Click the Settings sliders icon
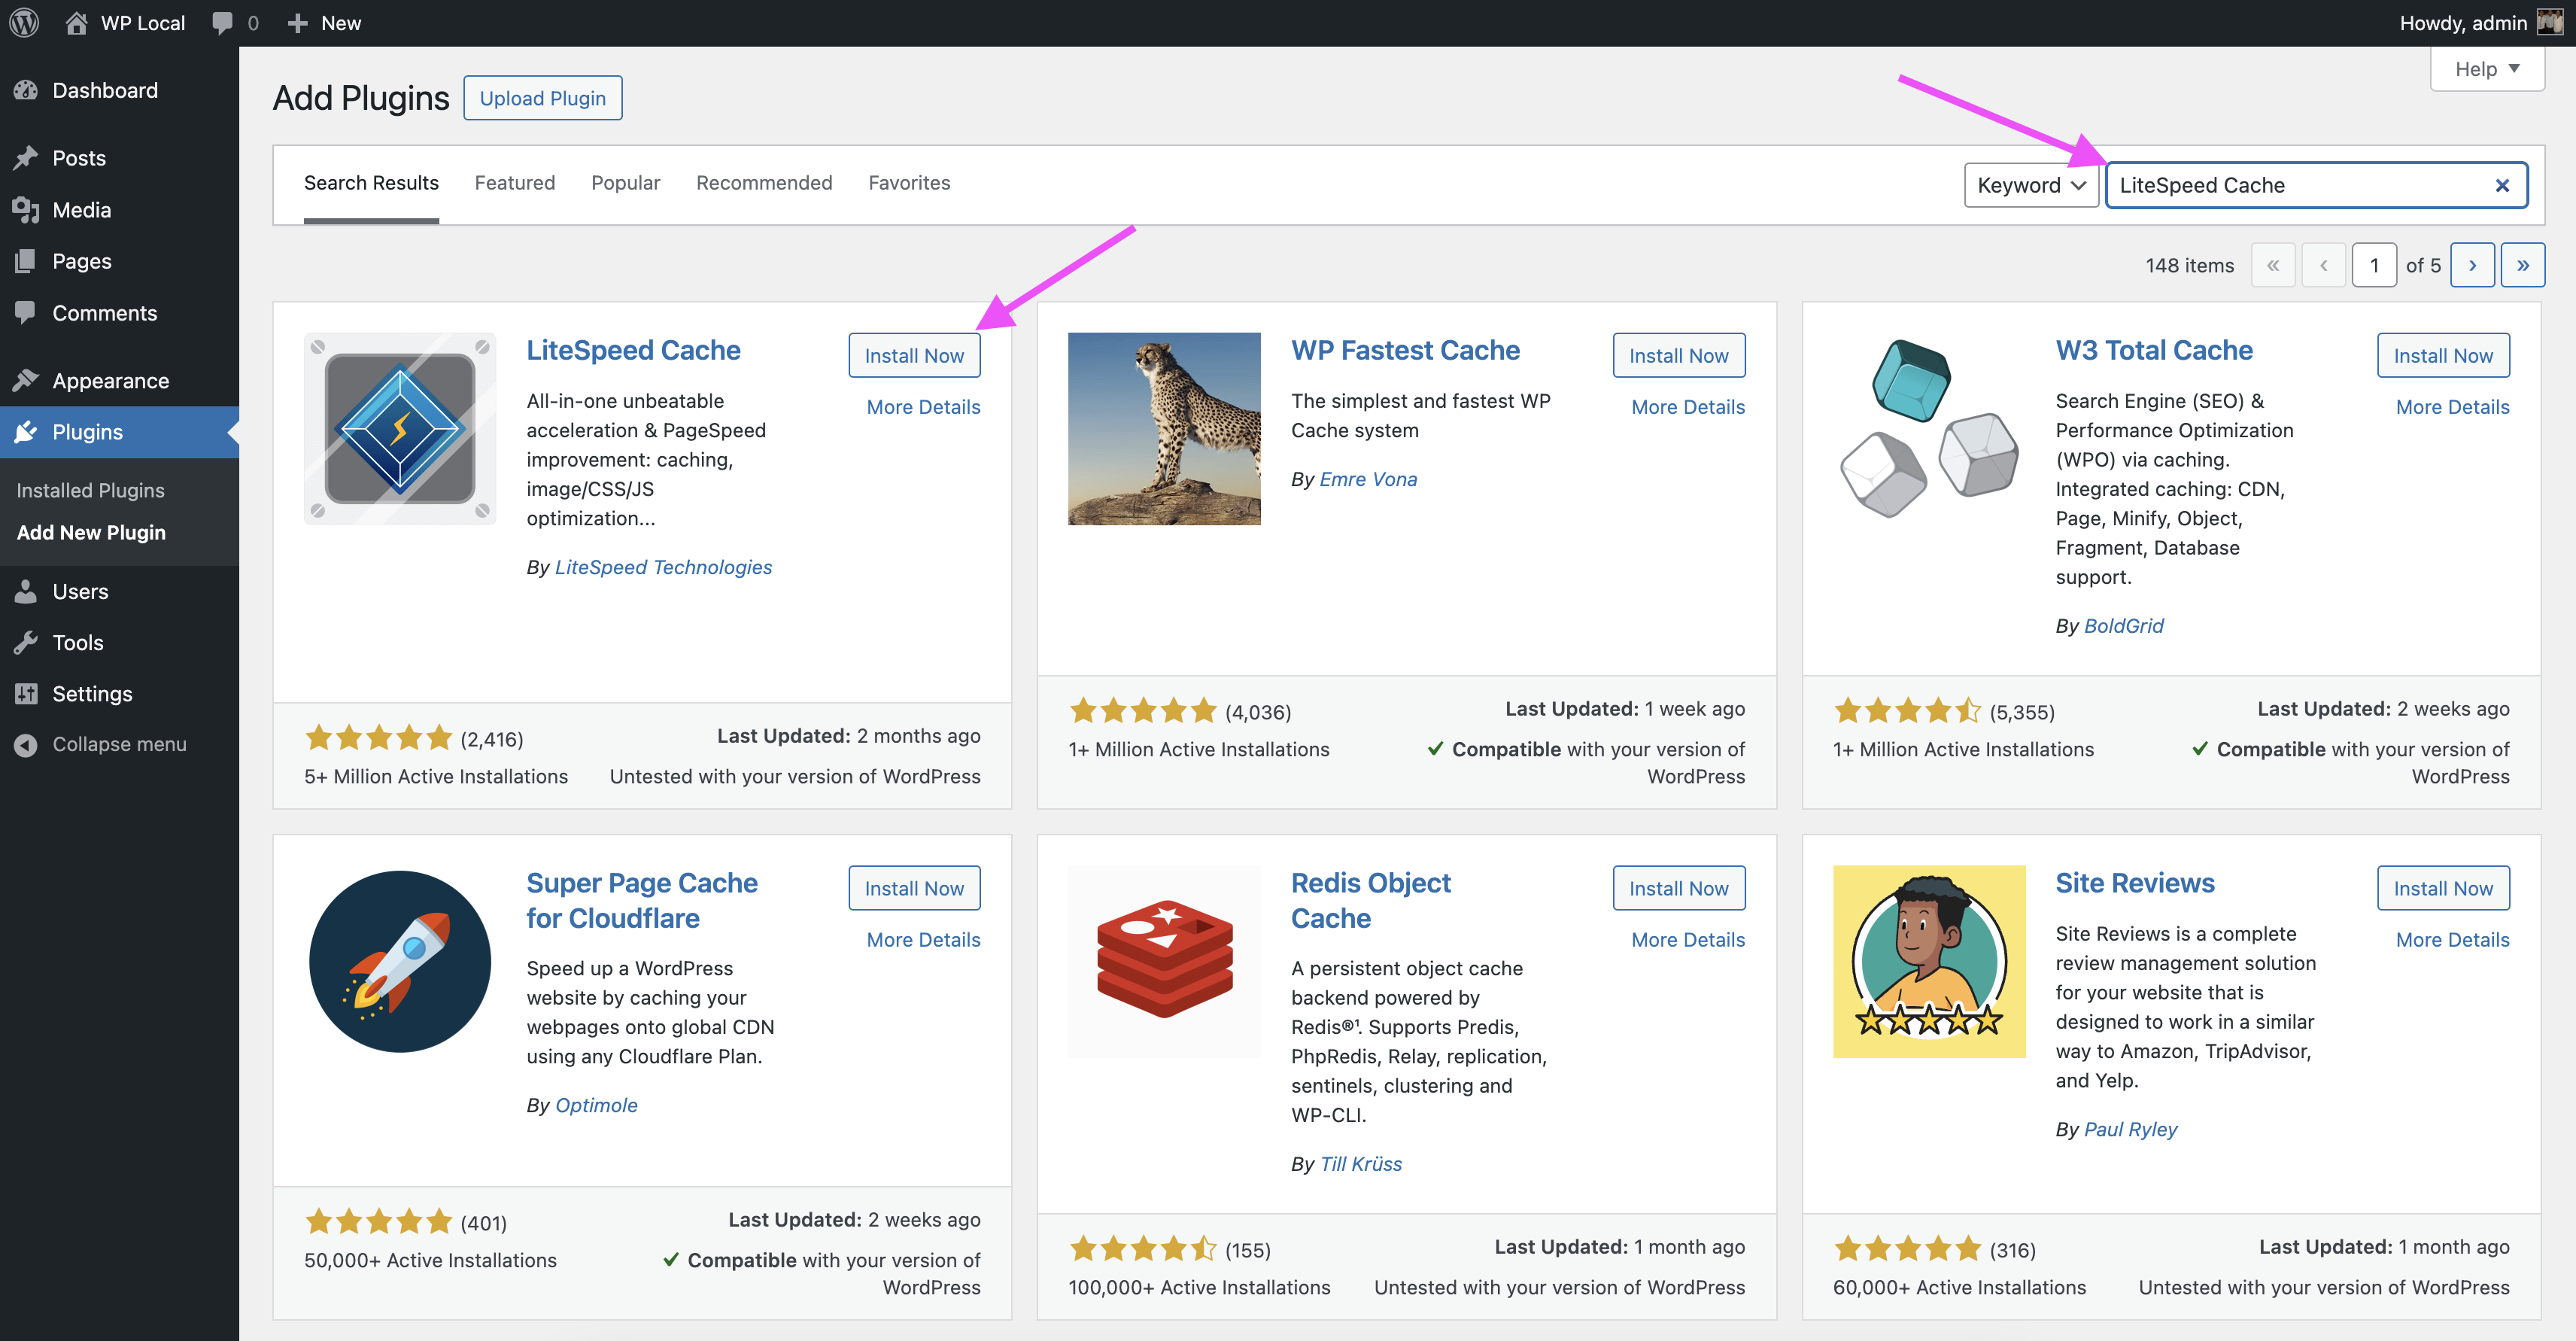2576x1341 pixels. (x=26, y=693)
